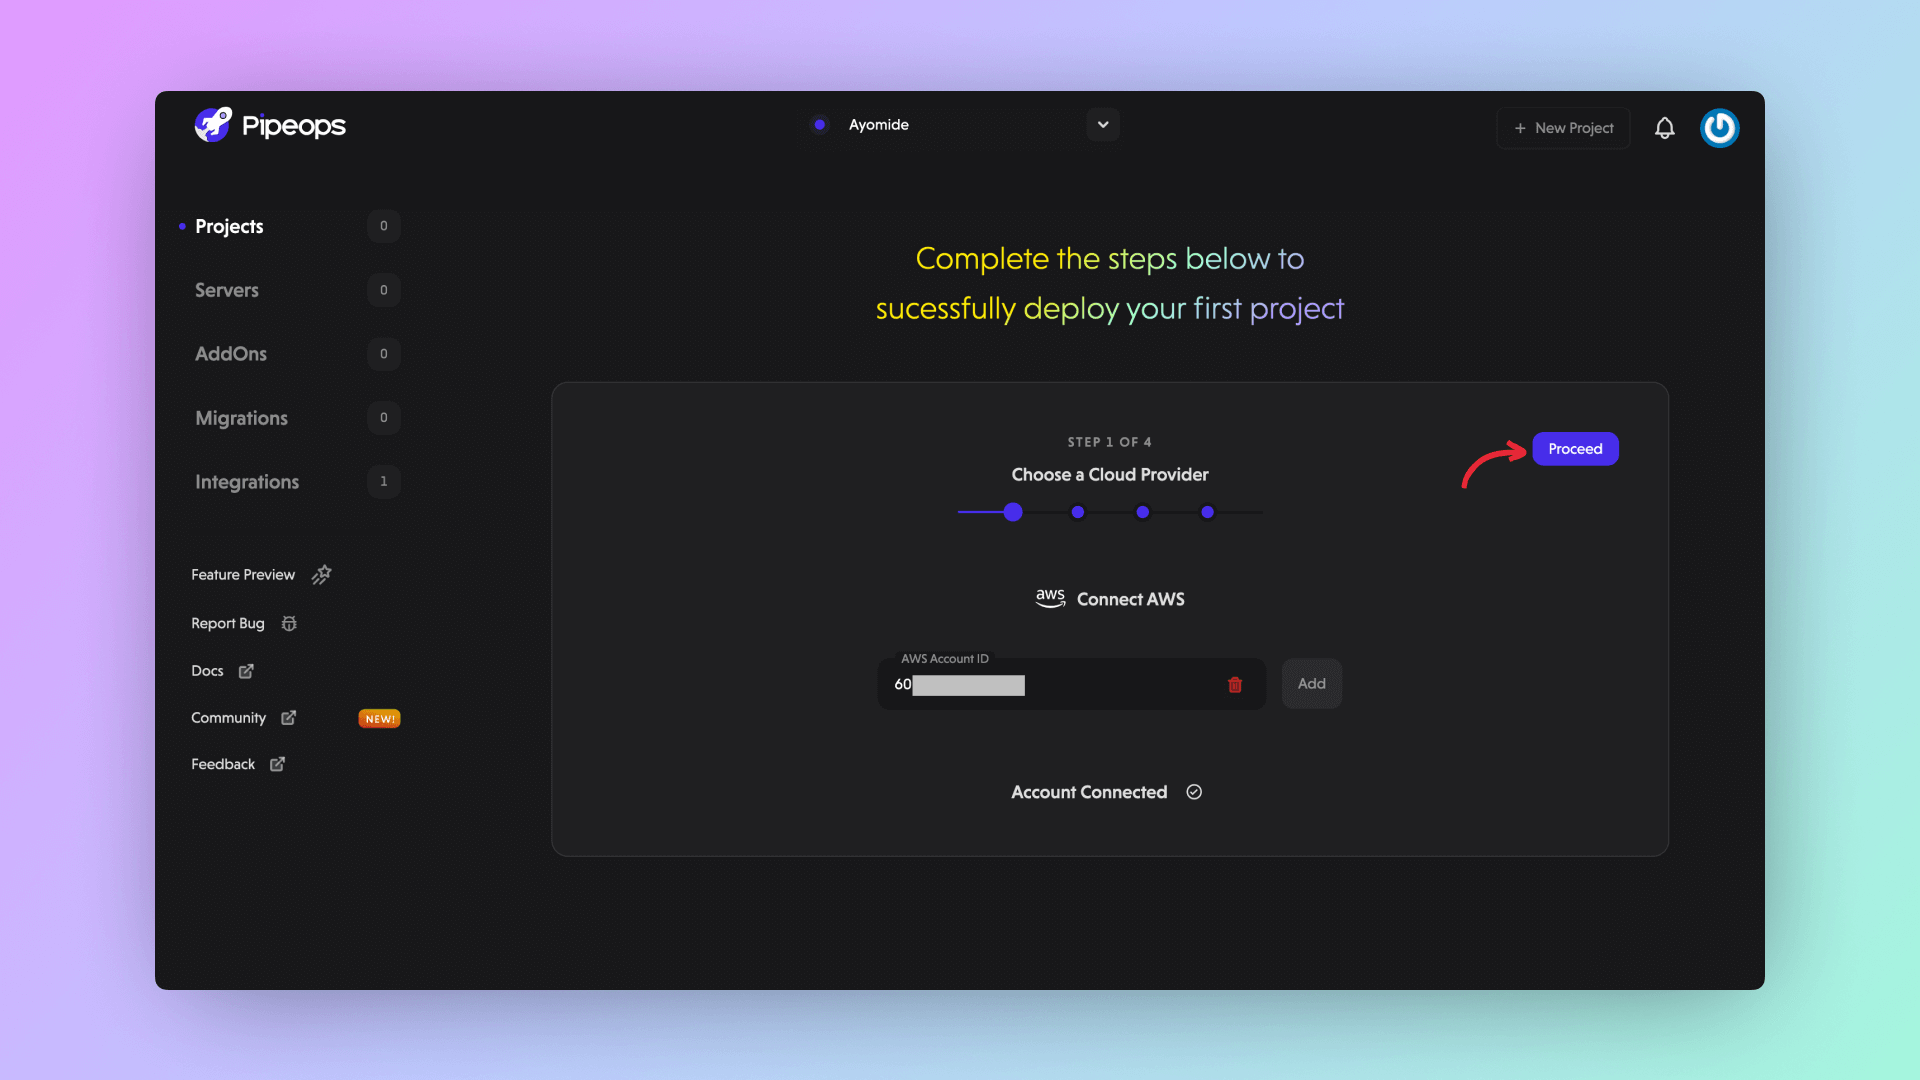Click the Community external link icon
This screenshot has height=1080, width=1920.
tap(289, 719)
